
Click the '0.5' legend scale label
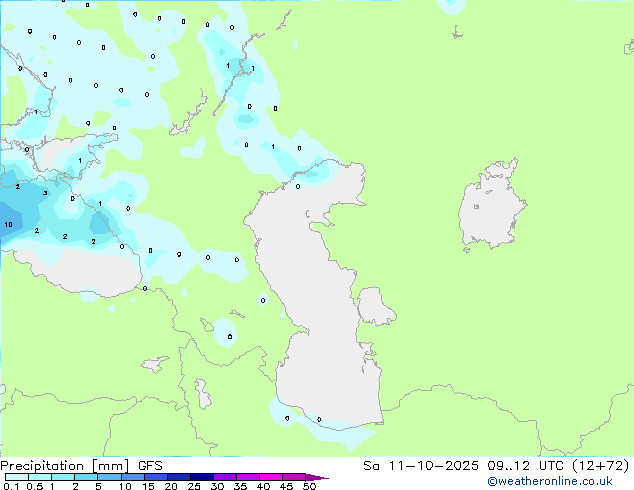tap(35, 486)
